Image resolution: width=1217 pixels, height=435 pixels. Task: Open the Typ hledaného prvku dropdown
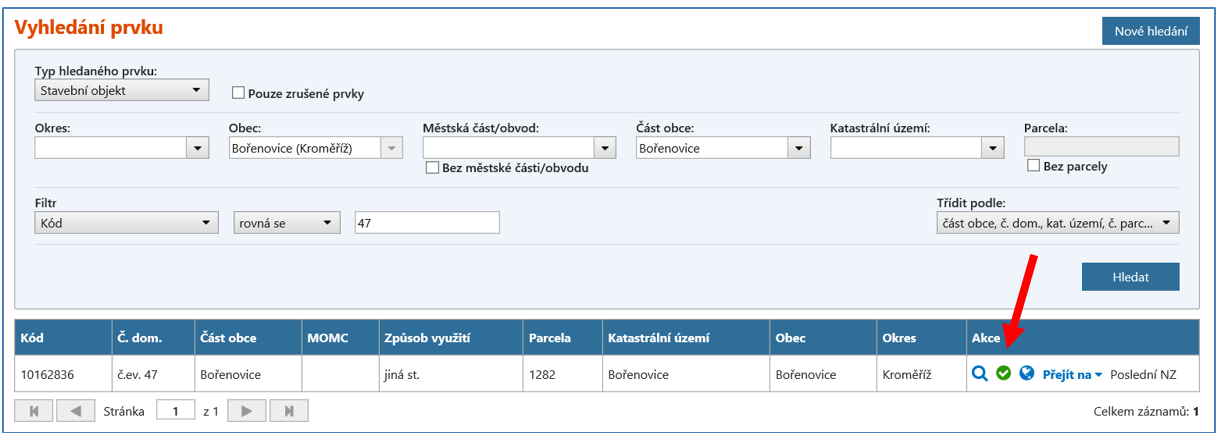[122, 90]
